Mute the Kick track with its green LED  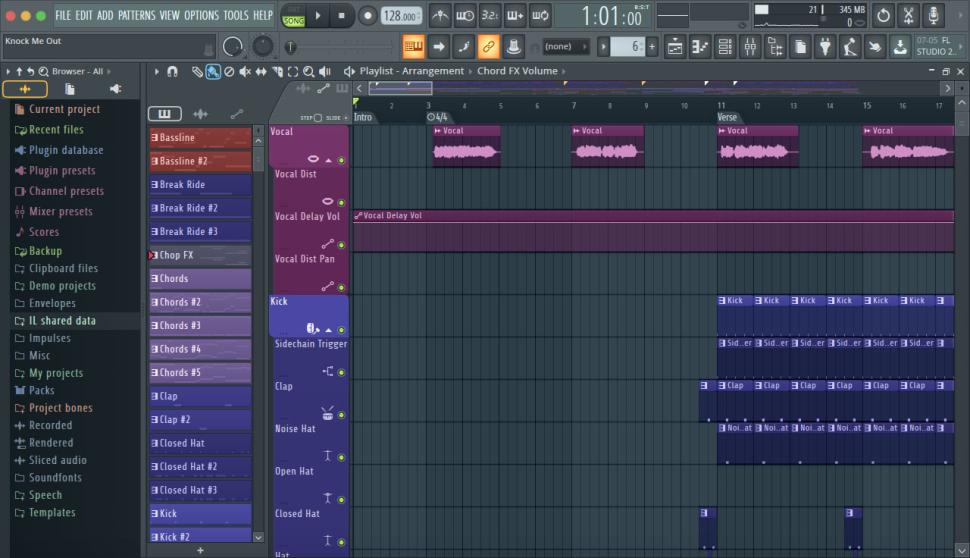[x=341, y=329]
